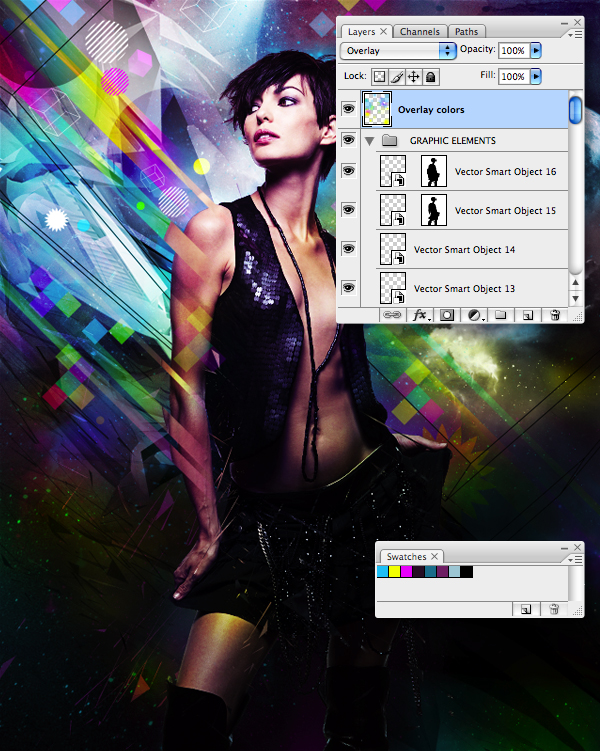Lock image pixels with brush icon

(396, 77)
